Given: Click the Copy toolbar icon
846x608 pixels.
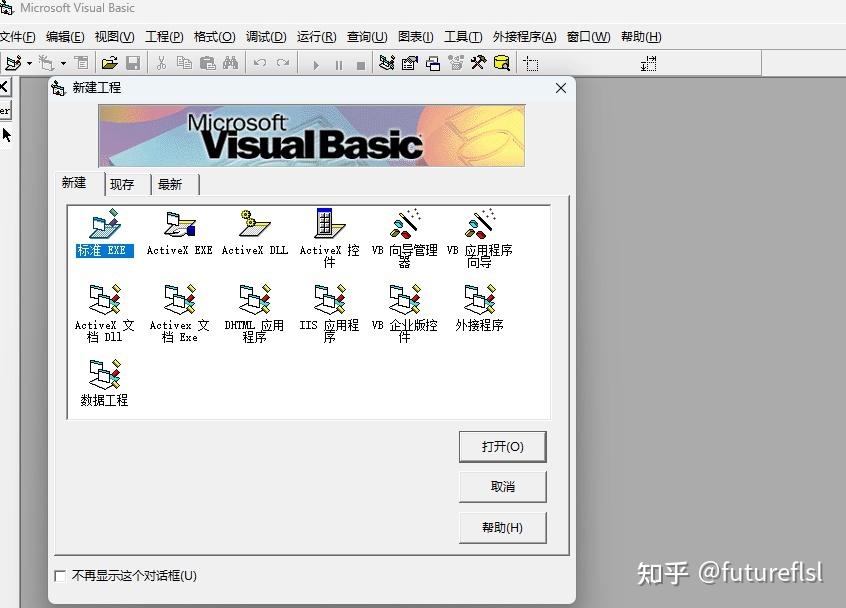Looking at the screenshot, I should pos(184,63).
